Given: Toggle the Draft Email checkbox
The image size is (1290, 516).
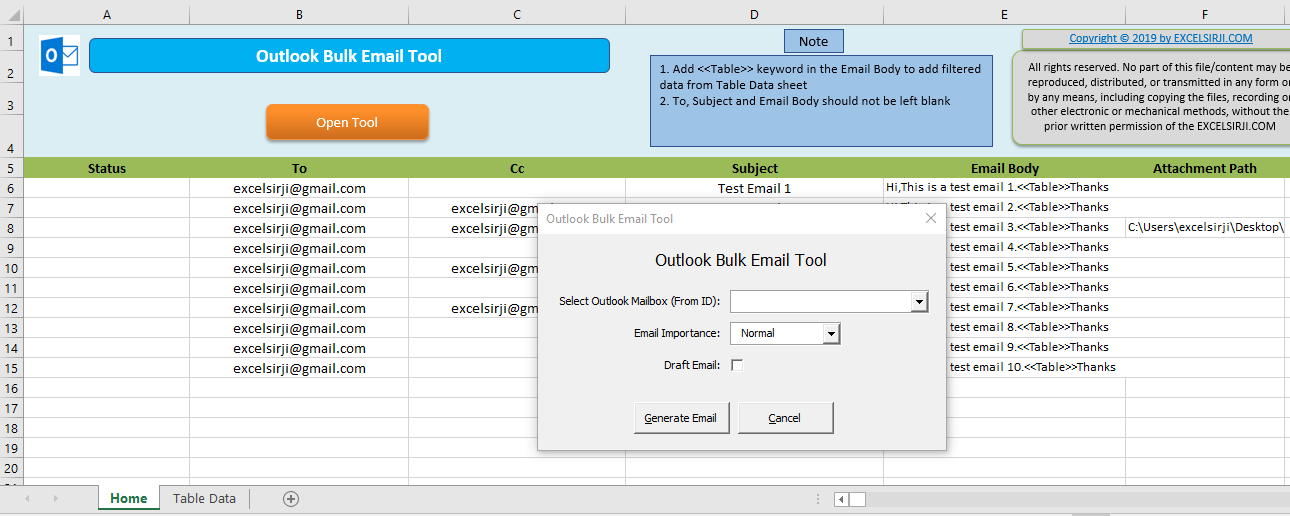Looking at the screenshot, I should point(737,365).
